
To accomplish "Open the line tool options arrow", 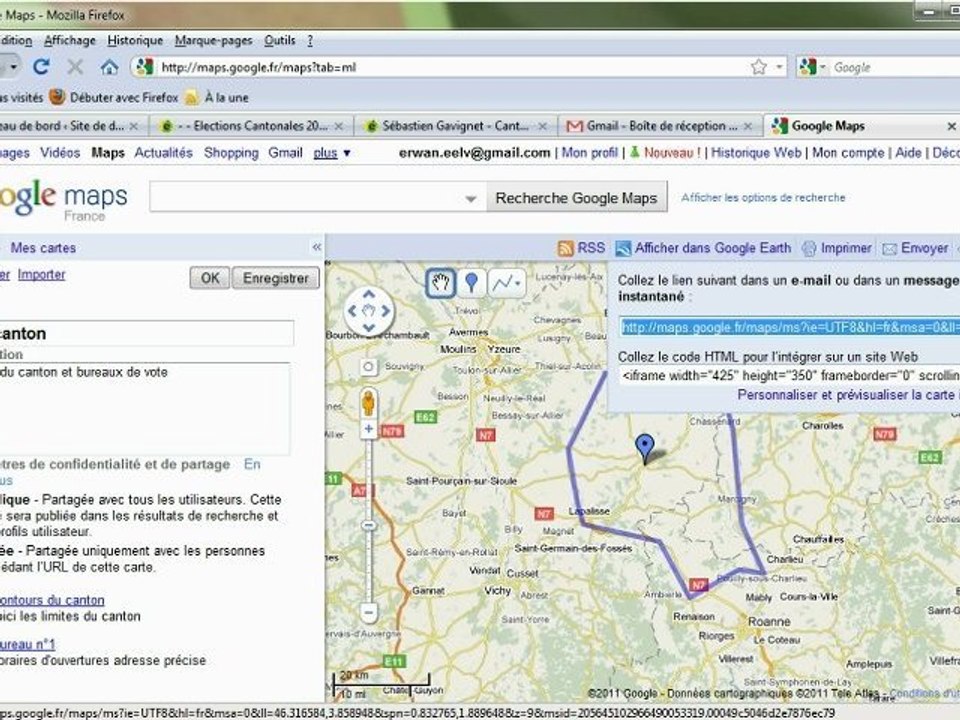I will pyautogui.click(x=518, y=283).
